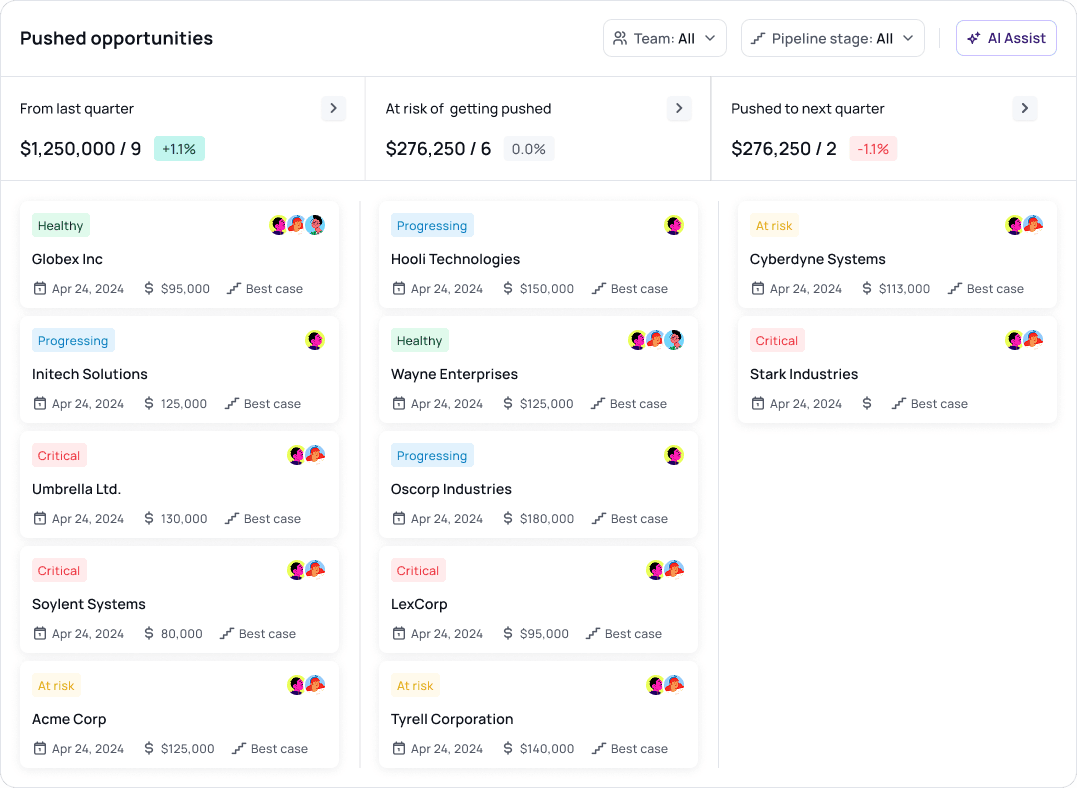Expand the At risk of getting pushed arrow
The height and width of the screenshot is (788, 1077).
pyautogui.click(x=679, y=109)
